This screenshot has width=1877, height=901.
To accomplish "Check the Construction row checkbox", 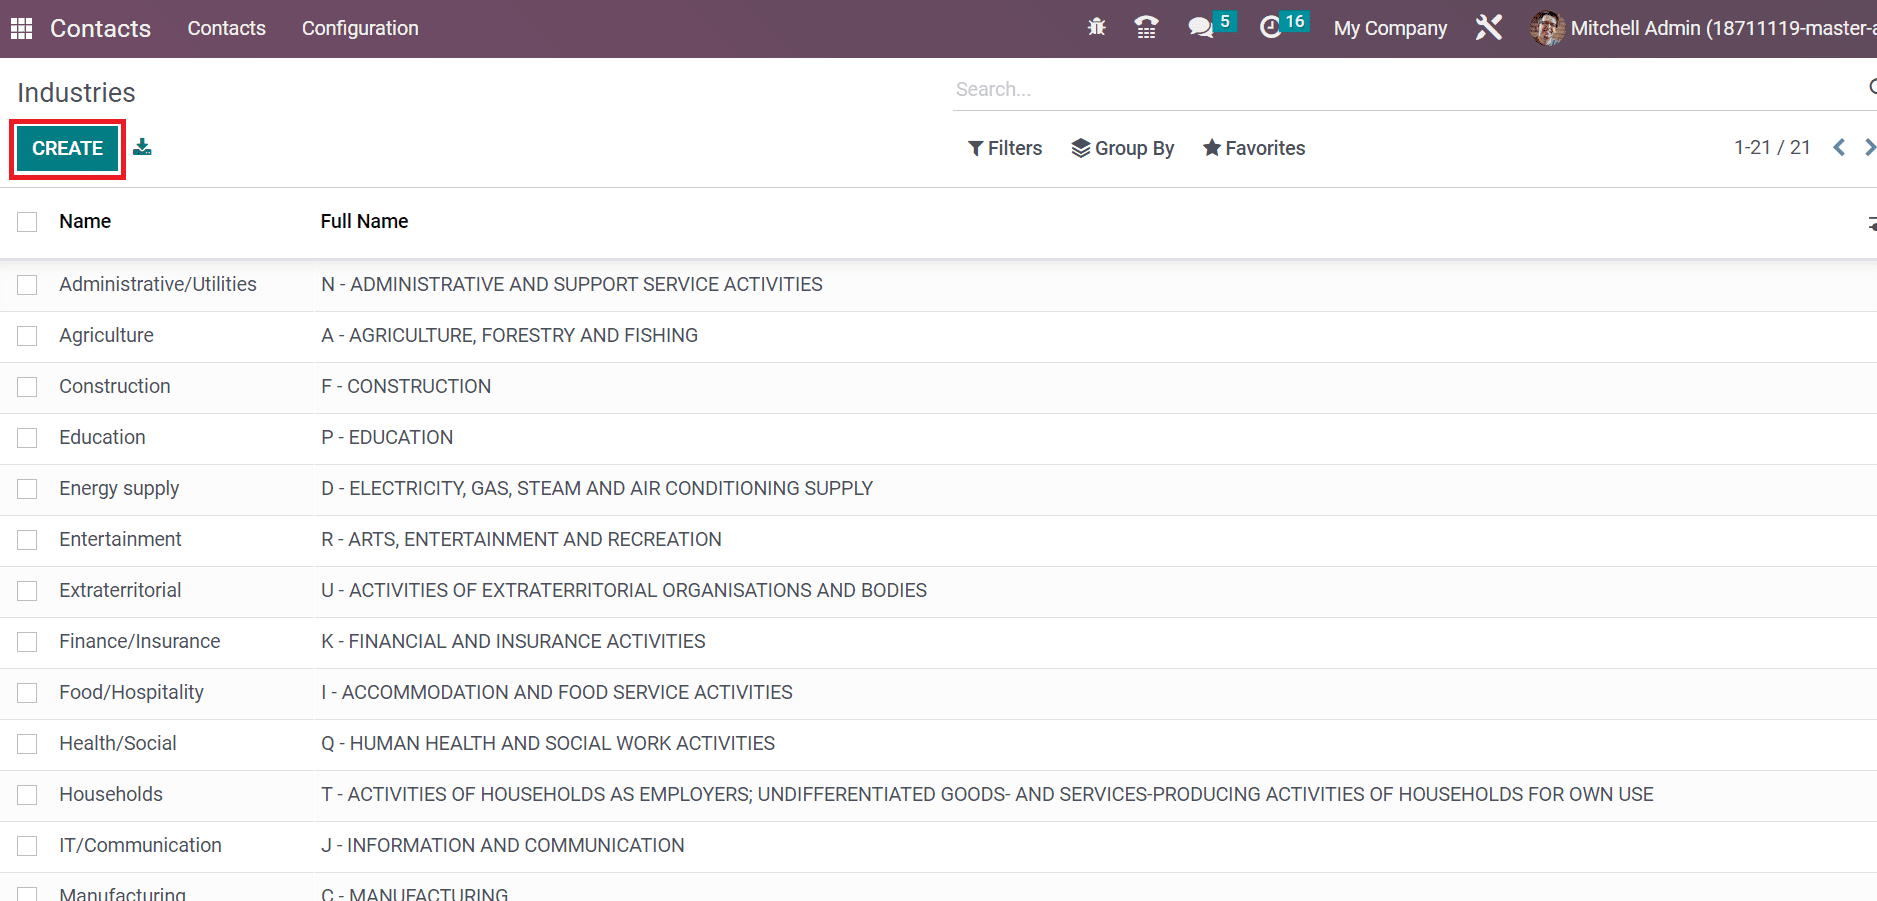I will tap(27, 387).
